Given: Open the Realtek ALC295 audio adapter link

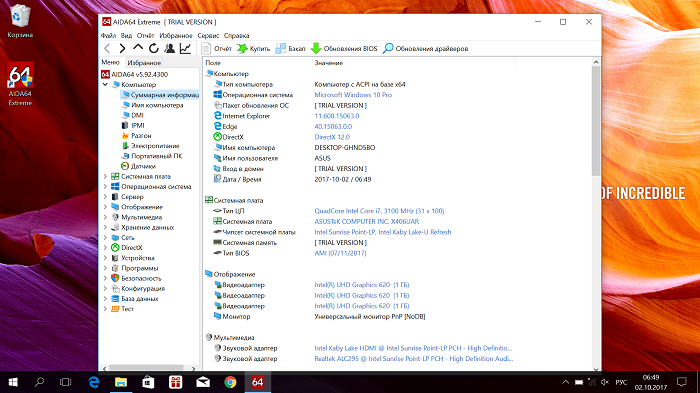Looking at the screenshot, I should click(x=414, y=359).
